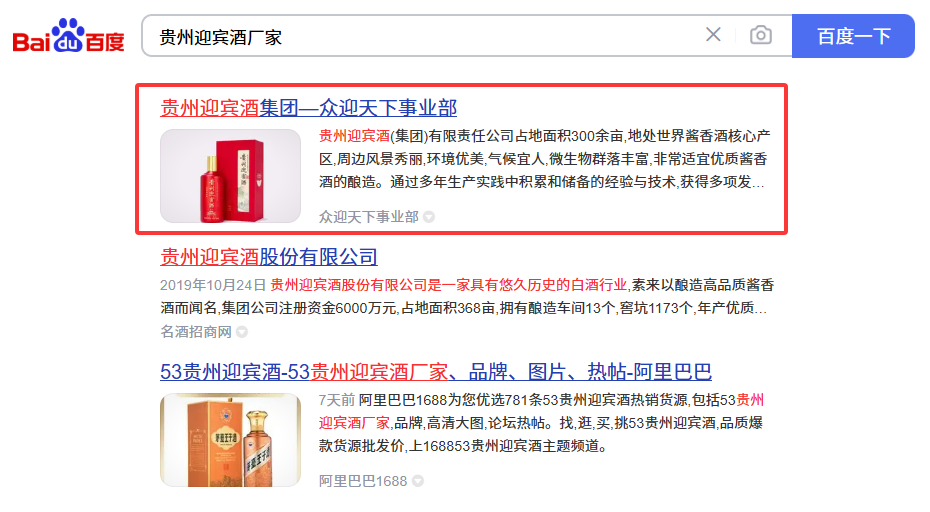Click the 2019年10月24日 result snippet text
This screenshot has width=930, height=512.
[467, 297]
